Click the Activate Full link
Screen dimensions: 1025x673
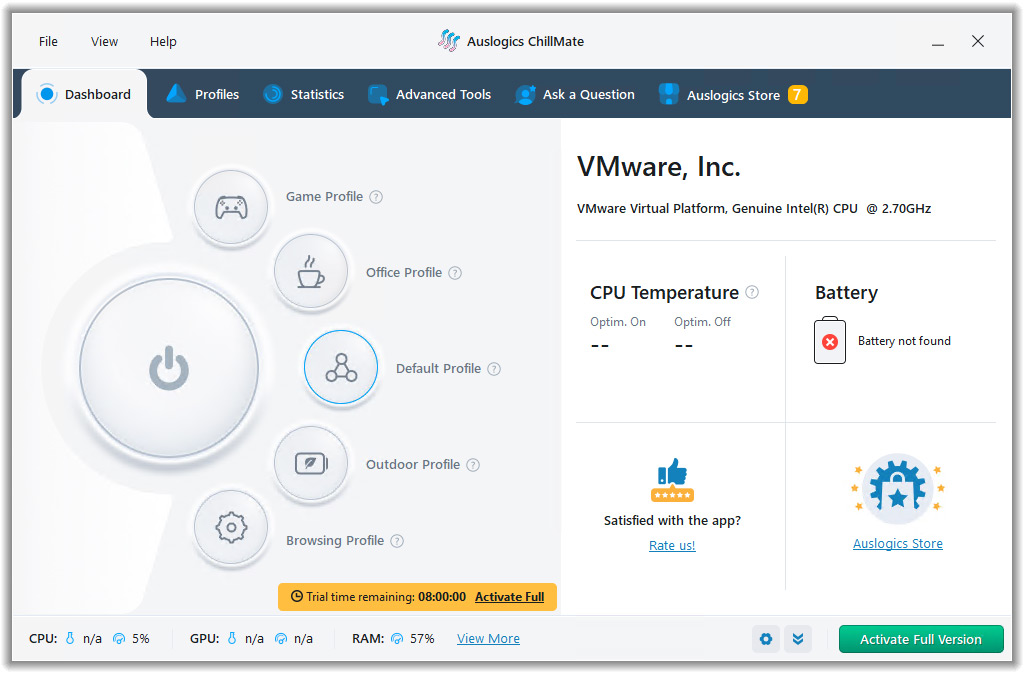tap(509, 597)
